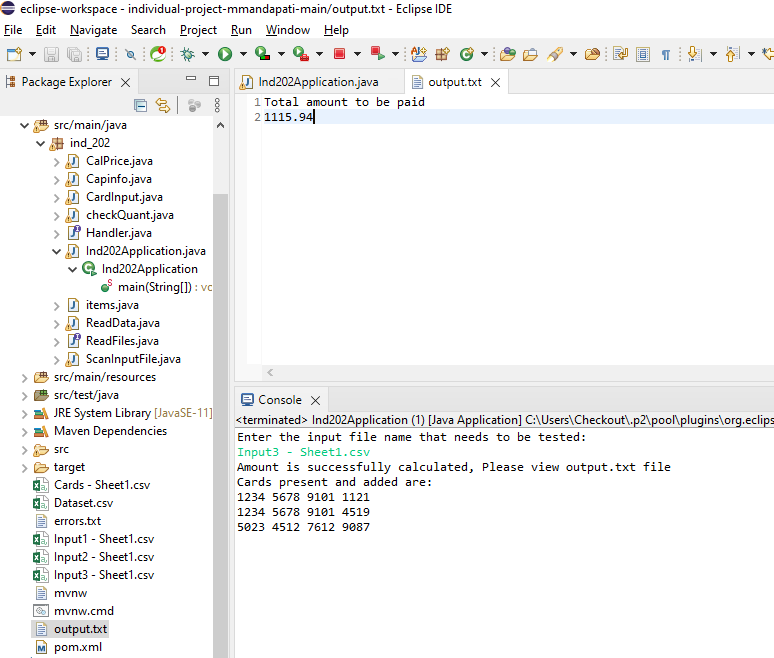
Task: Click the green Spring Boot notification icon
Action: (x=158, y=54)
